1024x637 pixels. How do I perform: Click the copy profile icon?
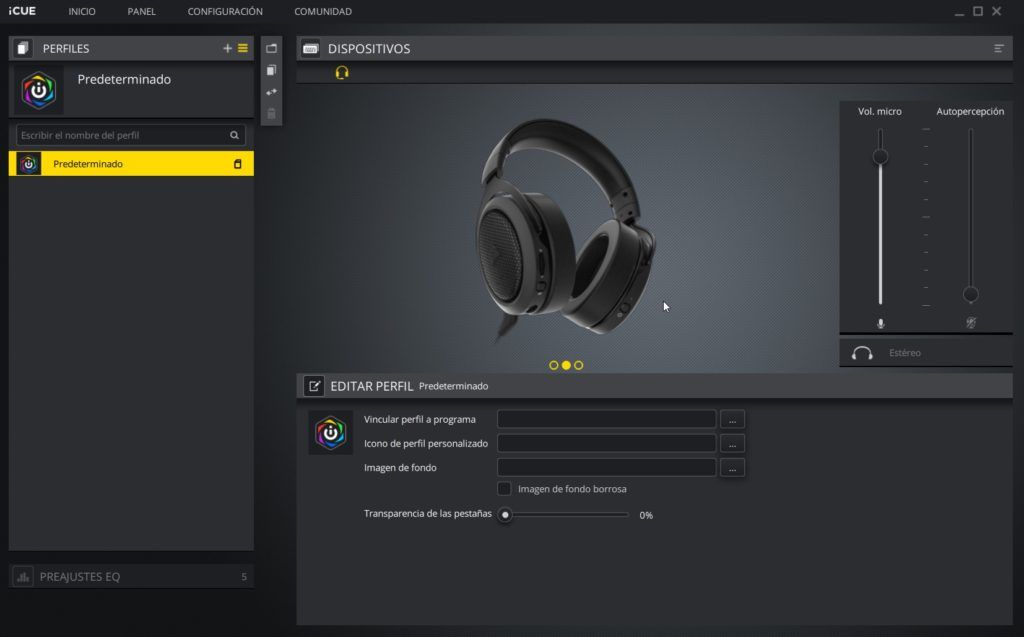click(272, 70)
